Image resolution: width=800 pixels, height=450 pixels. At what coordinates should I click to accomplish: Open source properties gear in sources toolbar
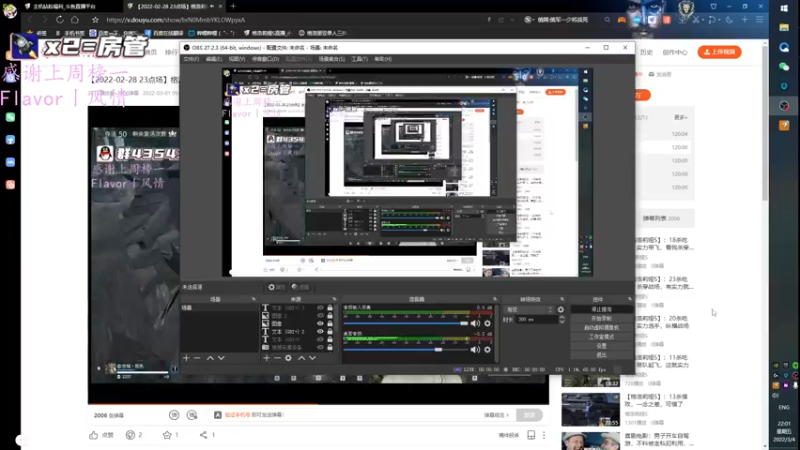pos(288,358)
